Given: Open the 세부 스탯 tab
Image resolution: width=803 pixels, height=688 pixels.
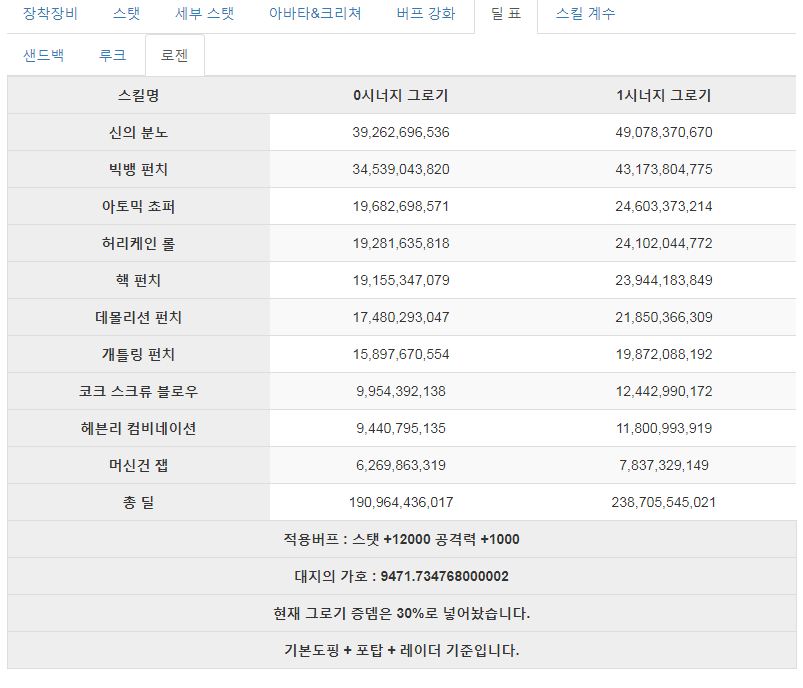Looking at the screenshot, I should coord(204,13).
